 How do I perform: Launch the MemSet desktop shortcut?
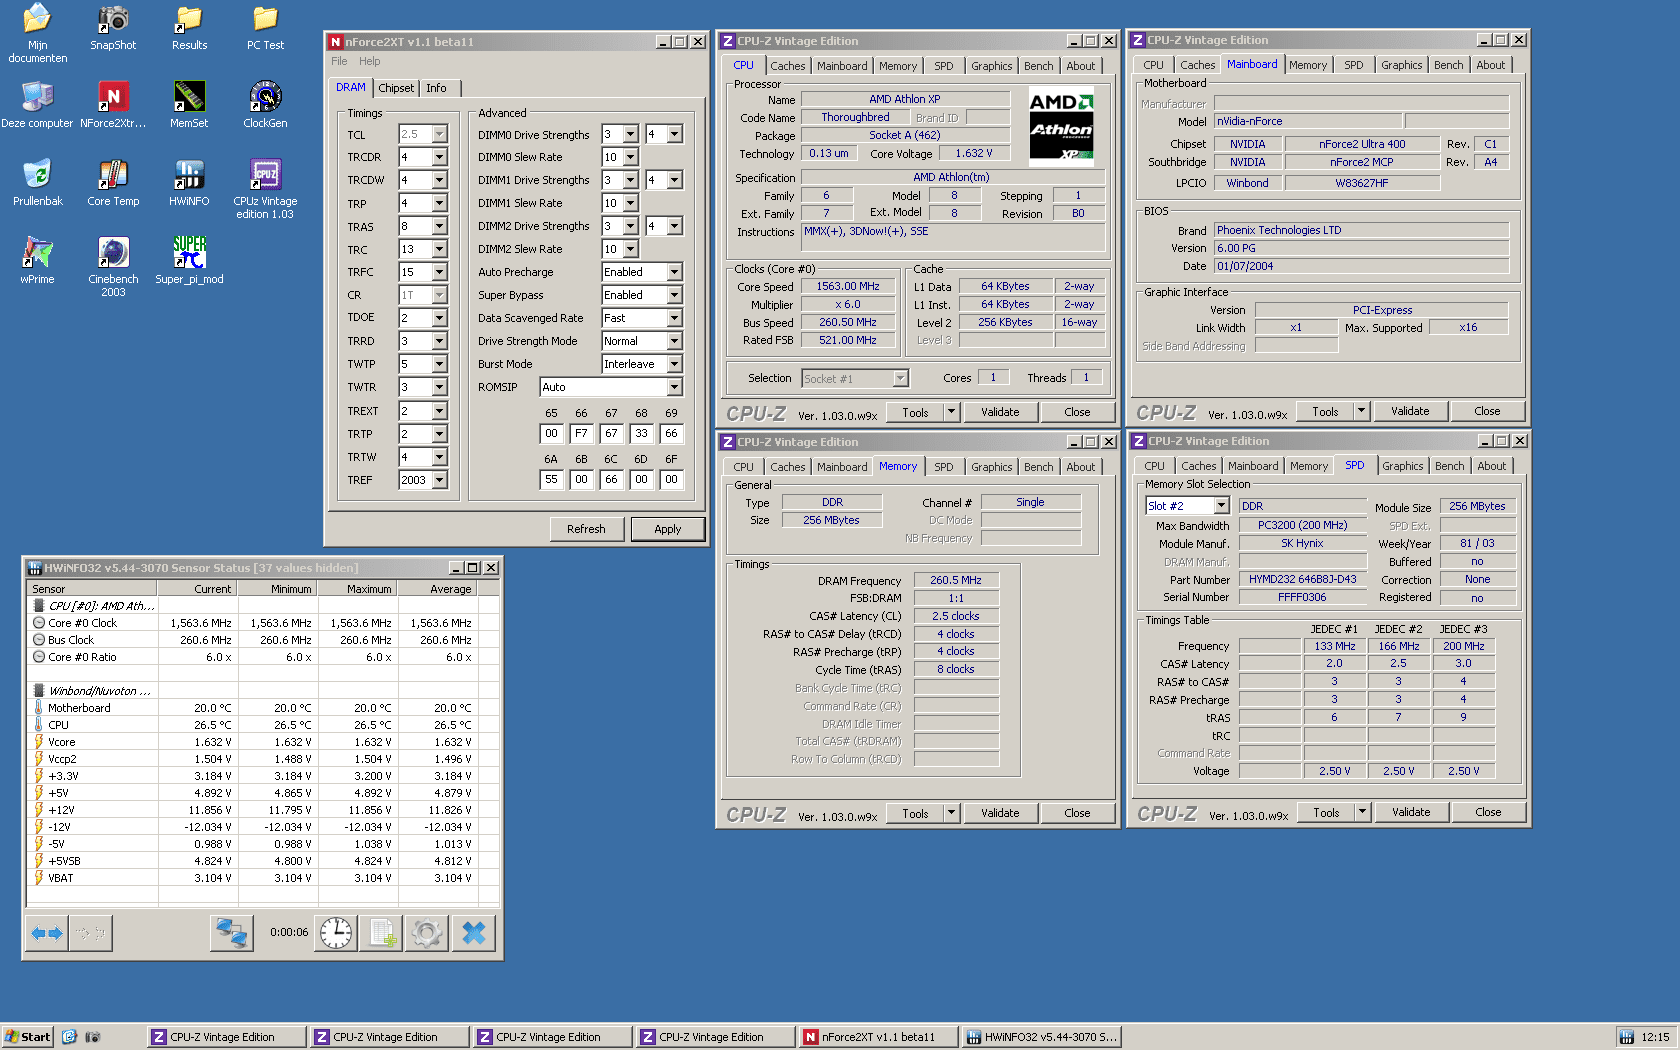(189, 106)
